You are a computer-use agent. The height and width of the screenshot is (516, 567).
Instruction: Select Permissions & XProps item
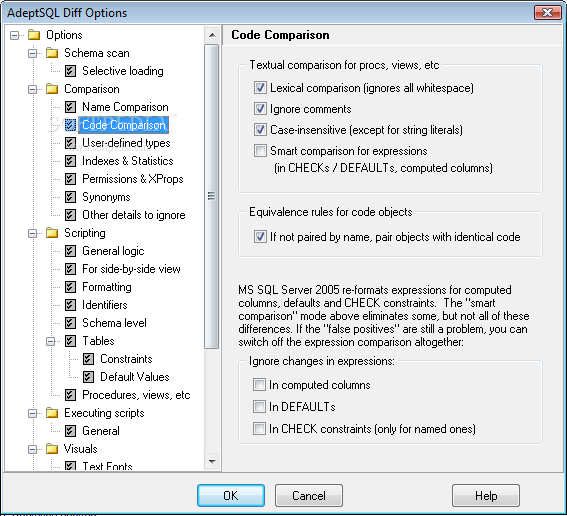[133, 179]
